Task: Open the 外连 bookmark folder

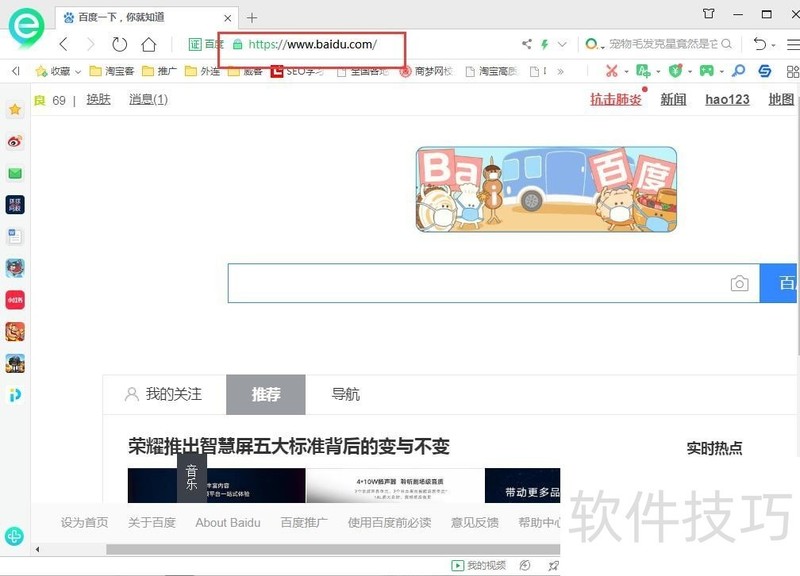Action: [202, 71]
